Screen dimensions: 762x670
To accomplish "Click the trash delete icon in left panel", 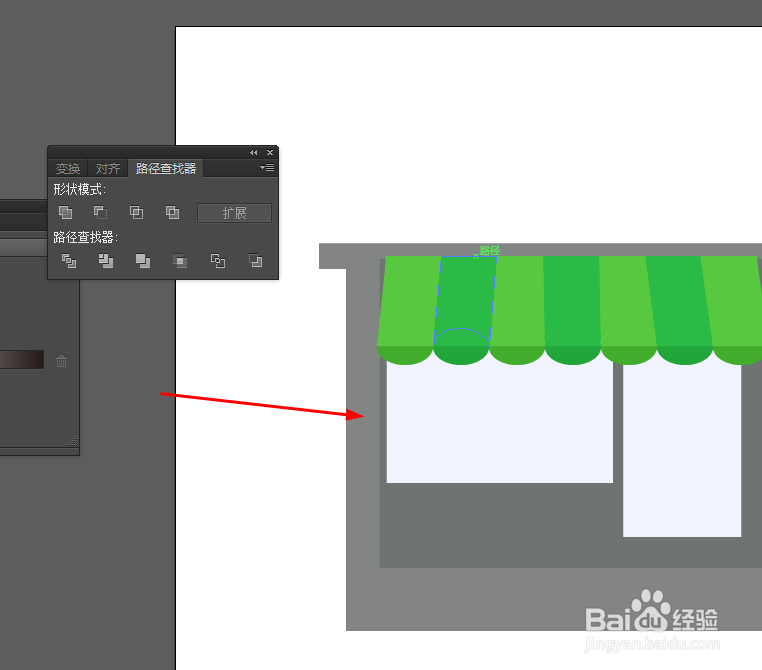I will click(61, 361).
